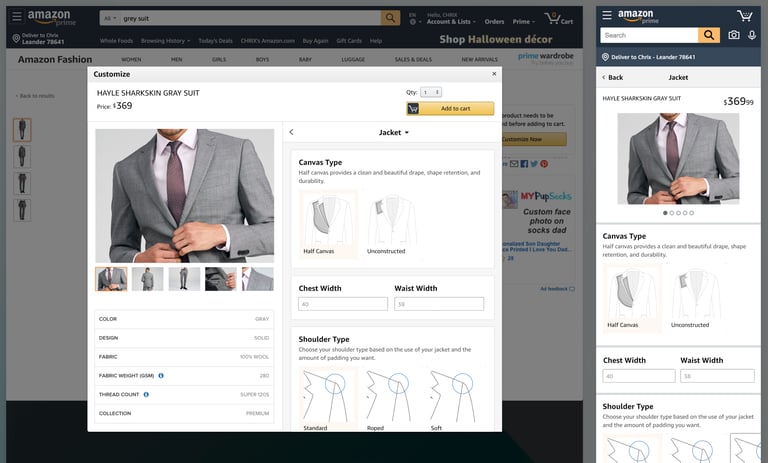This screenshot has width=768, height=463.
Task: Click Shop Halloween décor banner
Action: (x=496, y=39)
